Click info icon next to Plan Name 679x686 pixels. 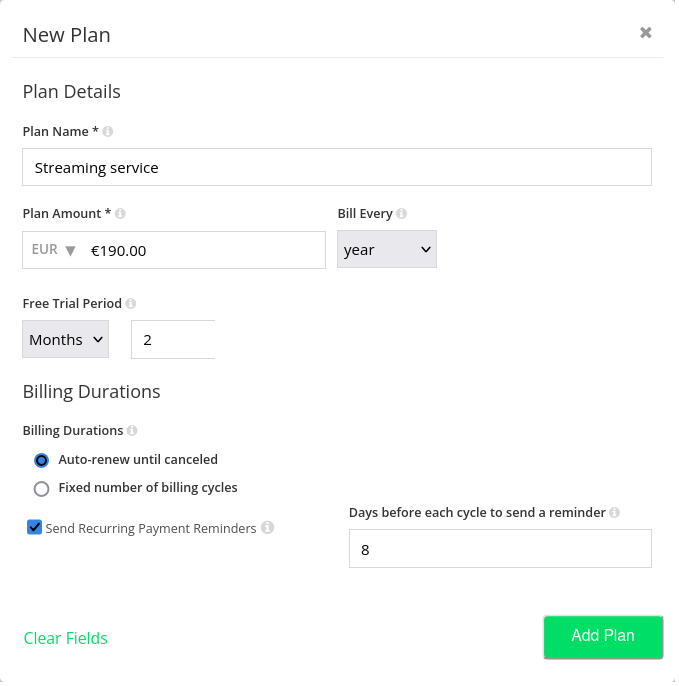[x=108, y=132]
